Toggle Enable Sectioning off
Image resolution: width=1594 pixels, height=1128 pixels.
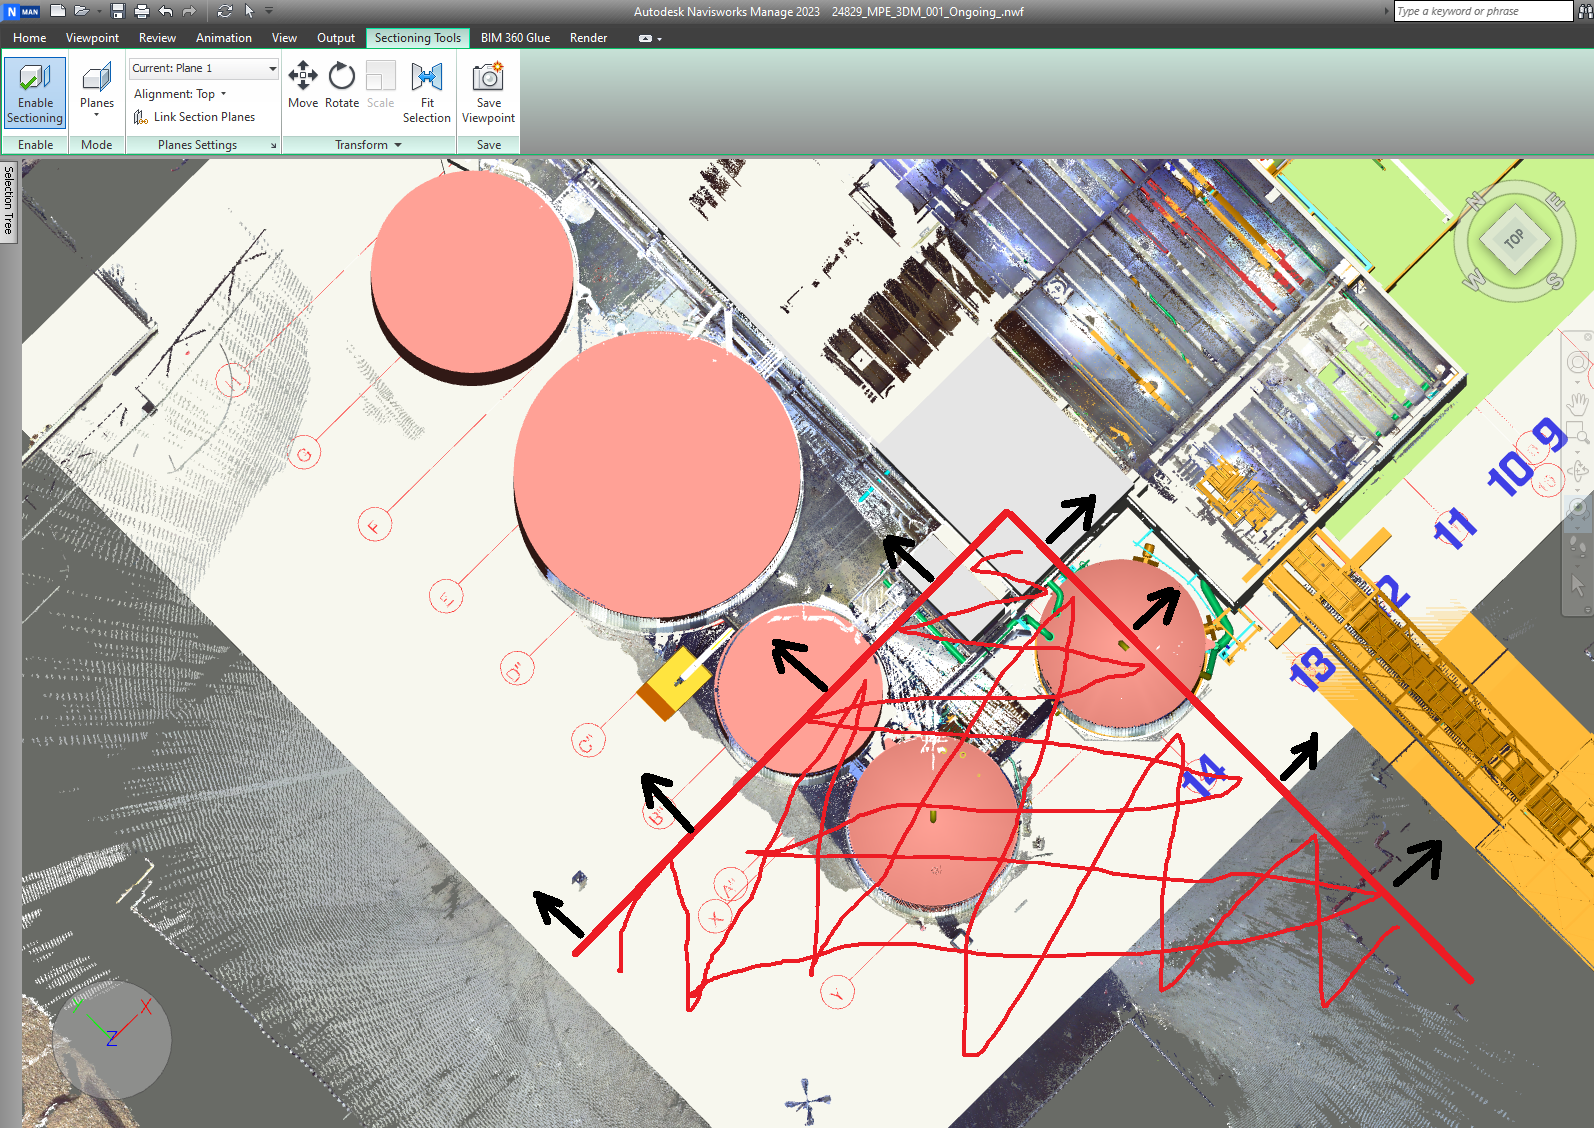(x=35, y=92)
